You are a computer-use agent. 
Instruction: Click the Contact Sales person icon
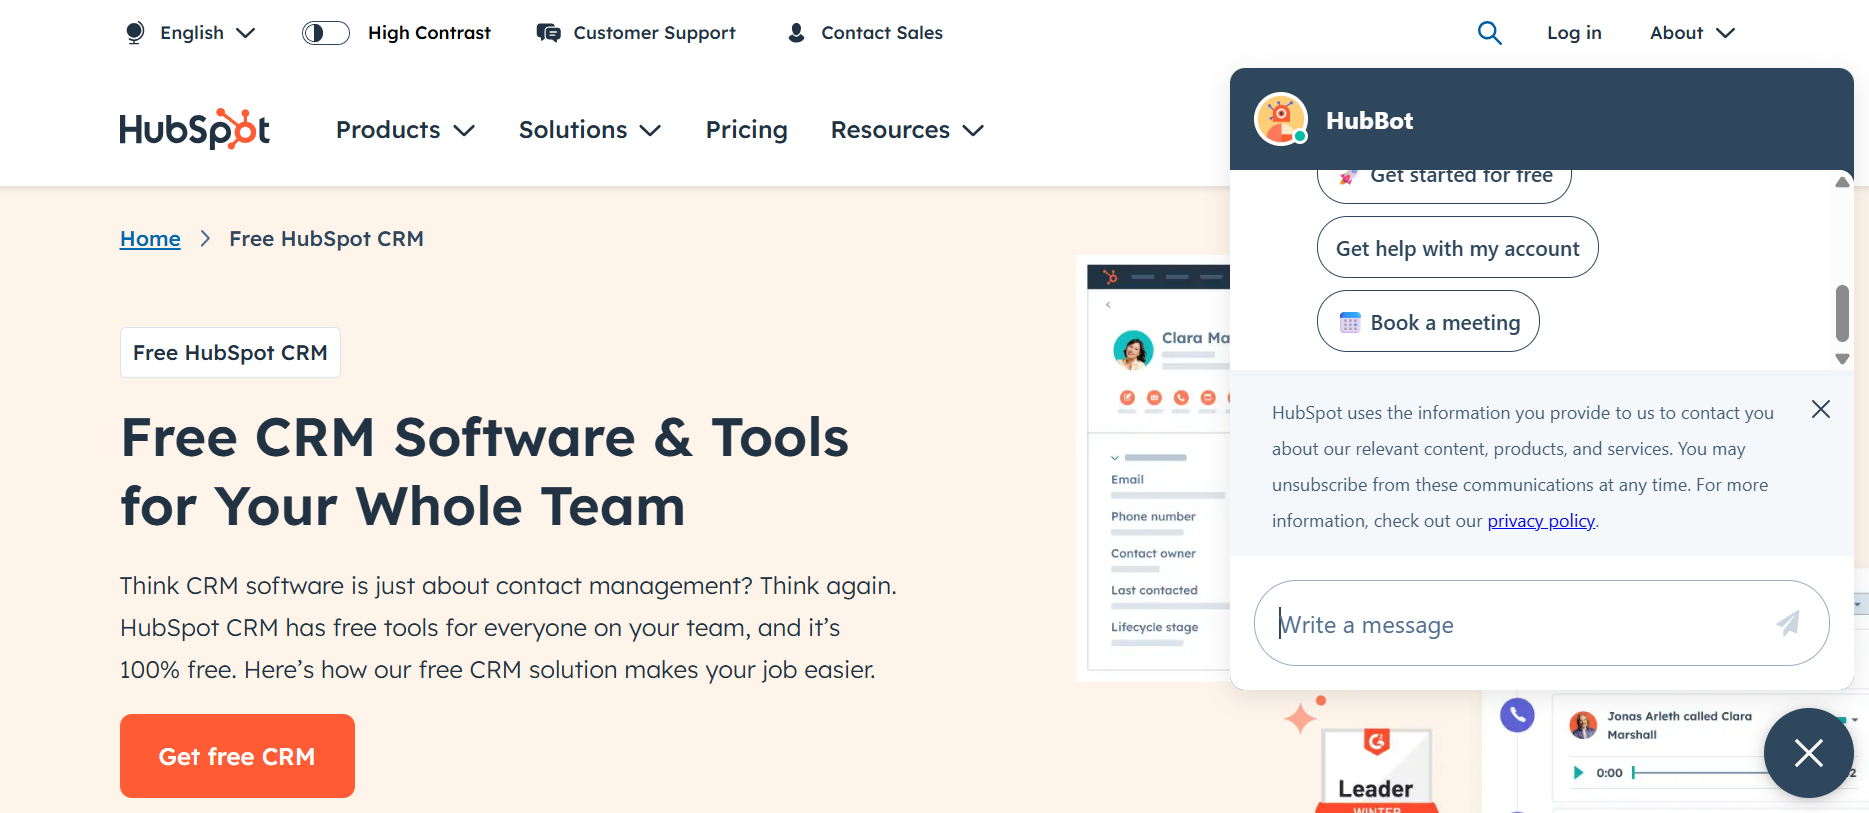pyautogui.click(x=796, y=33)
